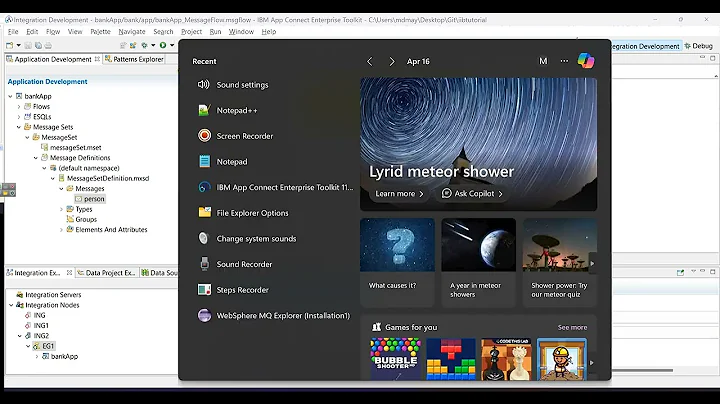Collapse the Message Definitions node

[x=36, y=158]
